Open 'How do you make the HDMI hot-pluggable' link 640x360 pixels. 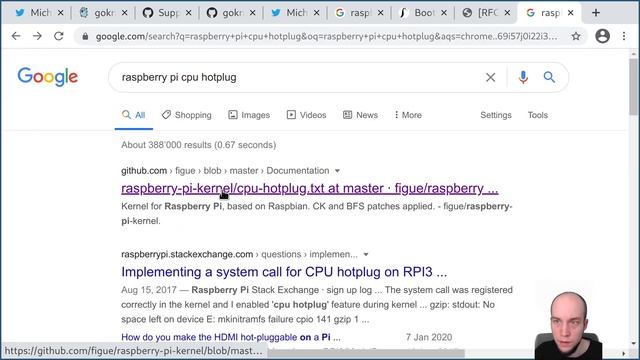point(231,337)
